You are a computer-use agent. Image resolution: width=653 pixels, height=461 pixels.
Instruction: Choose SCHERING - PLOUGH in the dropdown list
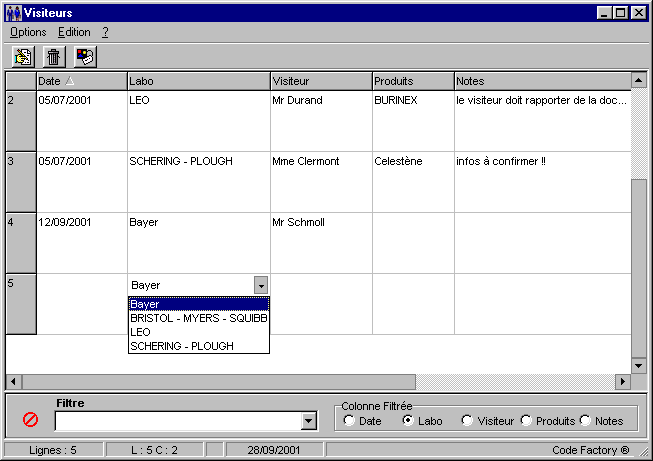pos(199,346)
